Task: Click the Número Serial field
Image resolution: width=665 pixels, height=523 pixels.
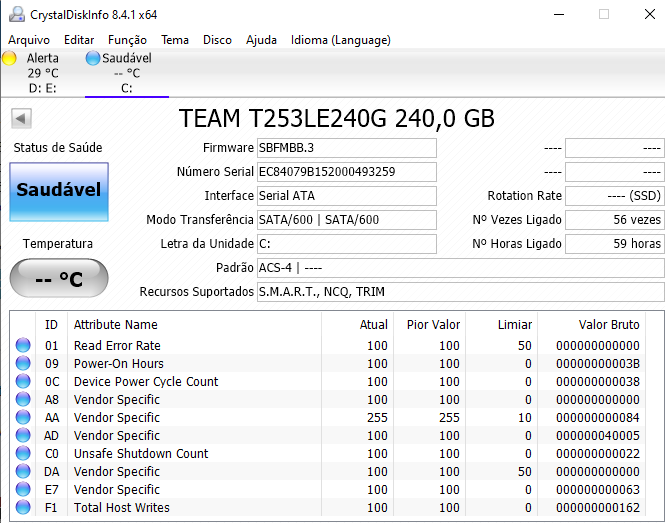Action: coord(346,172)
